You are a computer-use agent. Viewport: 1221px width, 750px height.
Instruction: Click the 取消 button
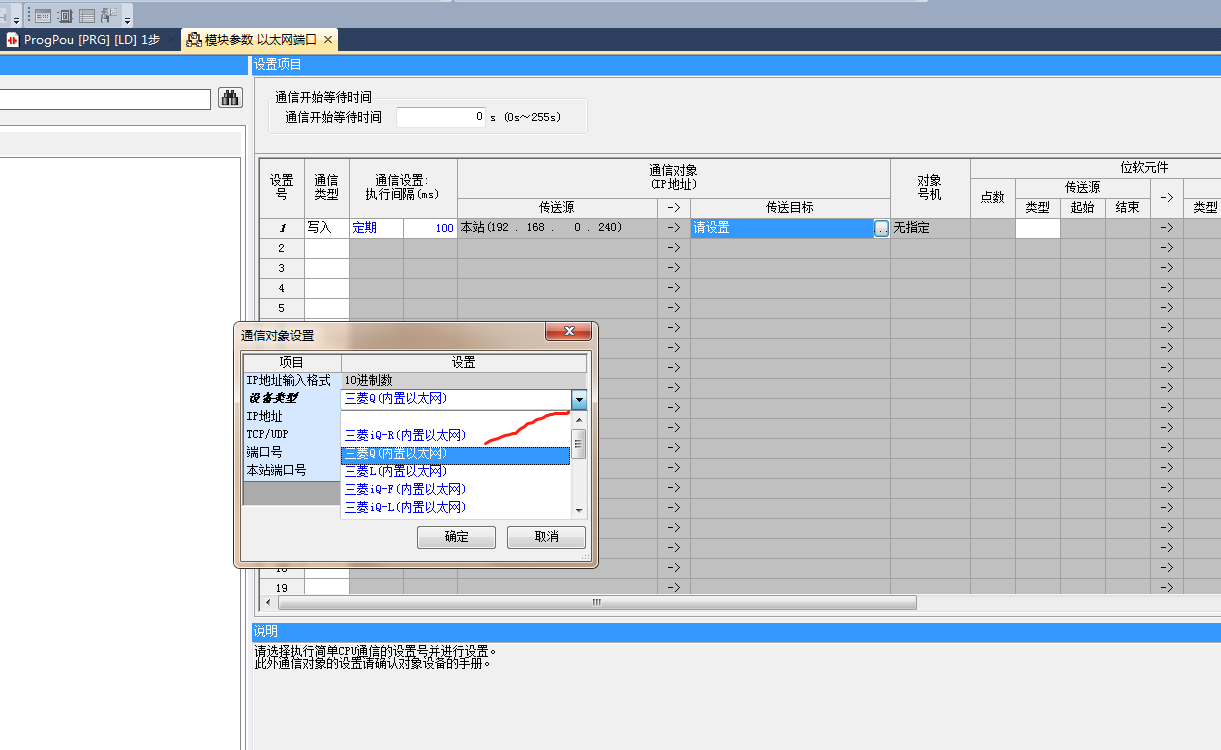(546, 537)
